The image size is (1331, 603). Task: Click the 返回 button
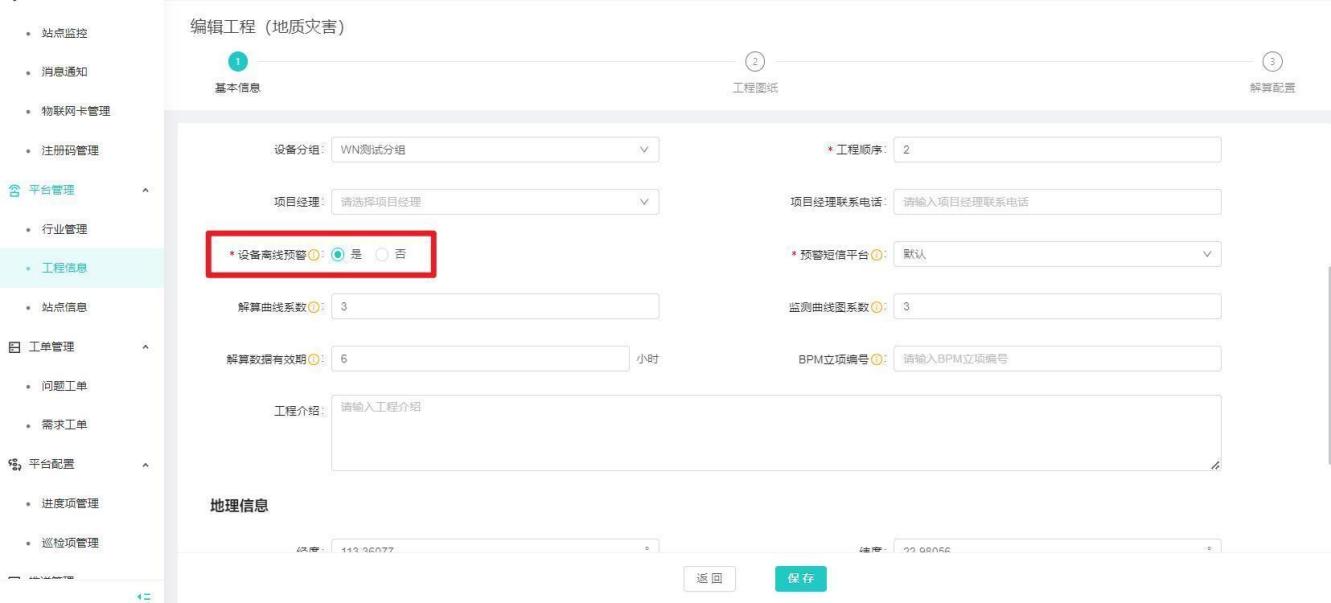click(x=710, y=579)
